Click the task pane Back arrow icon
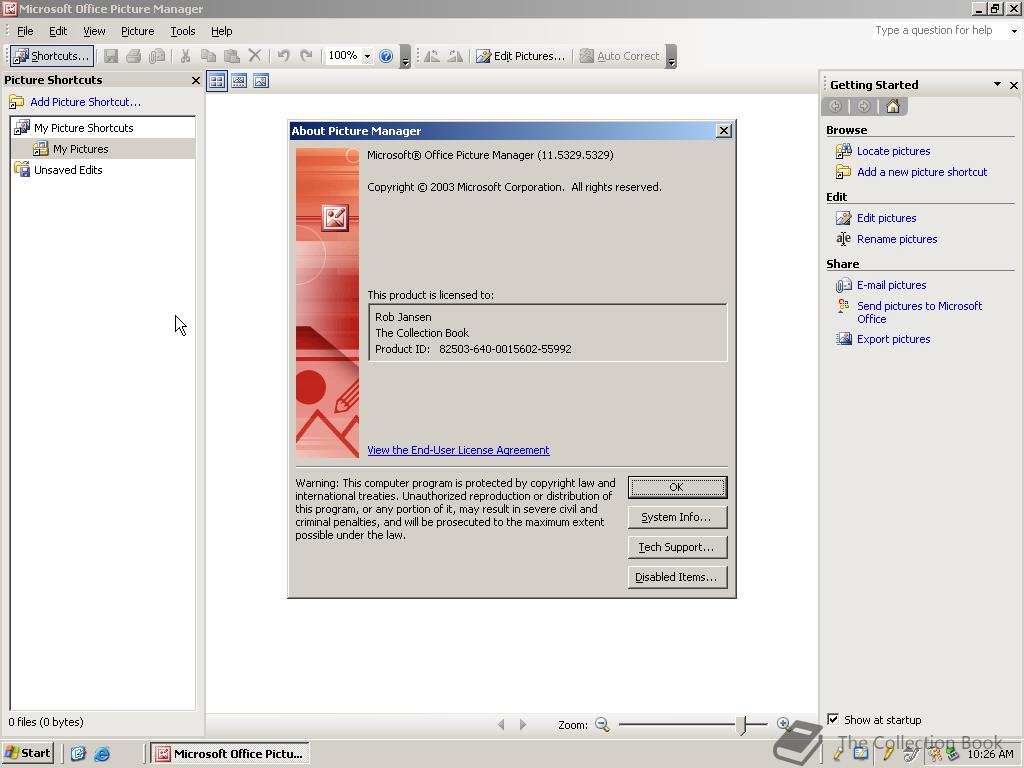 pyautogui.click(x=835, y=106)
